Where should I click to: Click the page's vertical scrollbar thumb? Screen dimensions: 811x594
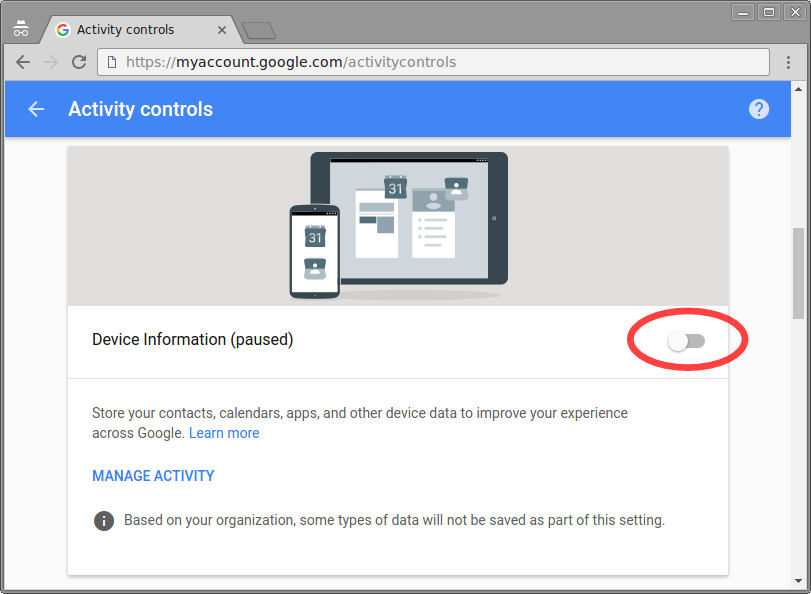(x=797, y=272)
